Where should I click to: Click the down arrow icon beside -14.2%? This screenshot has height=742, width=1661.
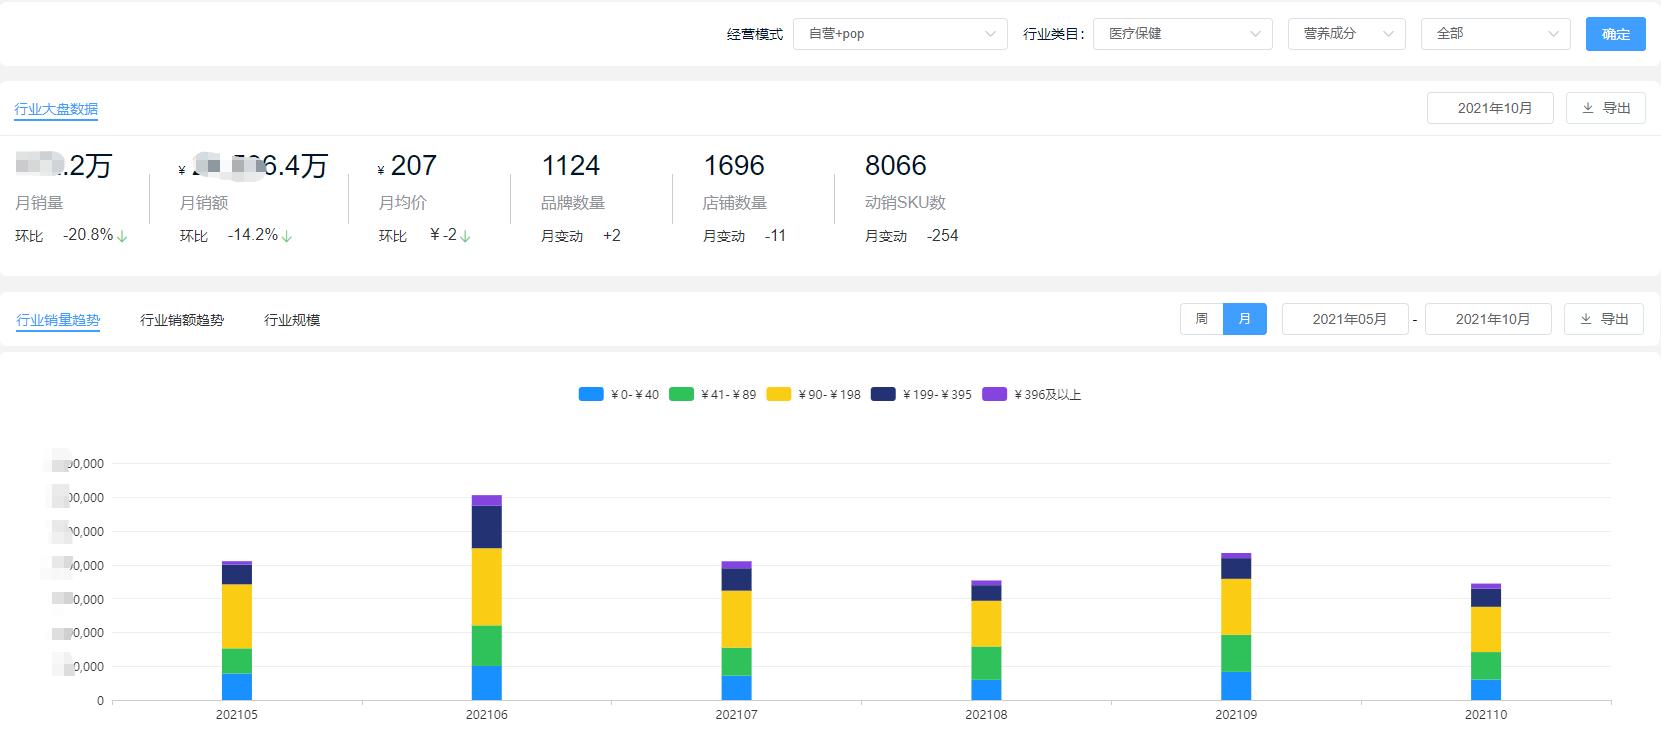point(287,237)
